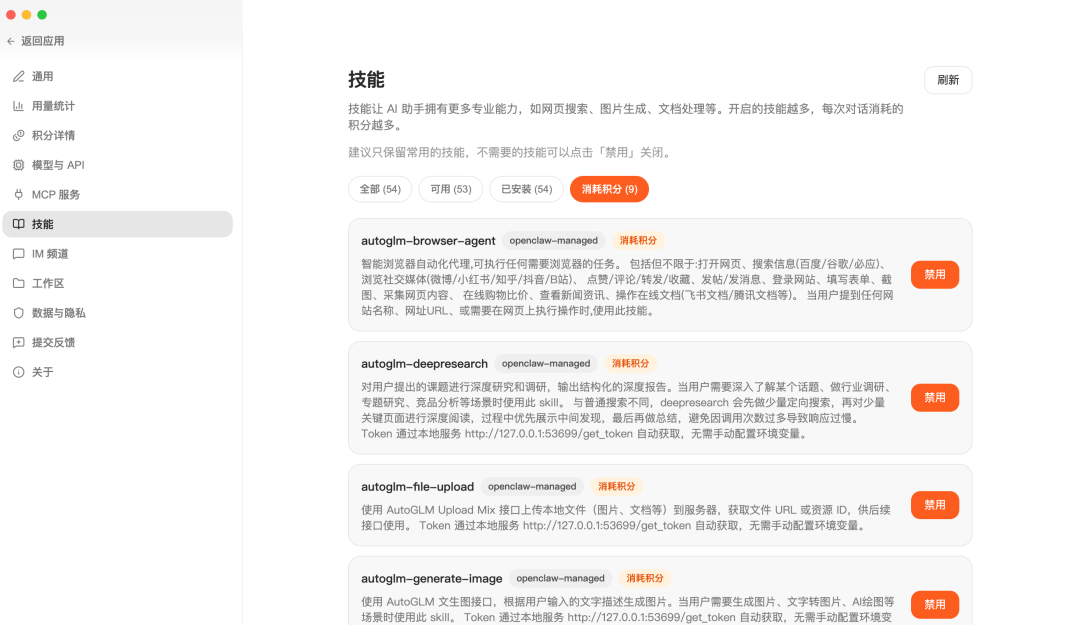Open the 积分详情 label in sidebar
The height and width of the screenshot is (625, 1080).
coord(54,136)
